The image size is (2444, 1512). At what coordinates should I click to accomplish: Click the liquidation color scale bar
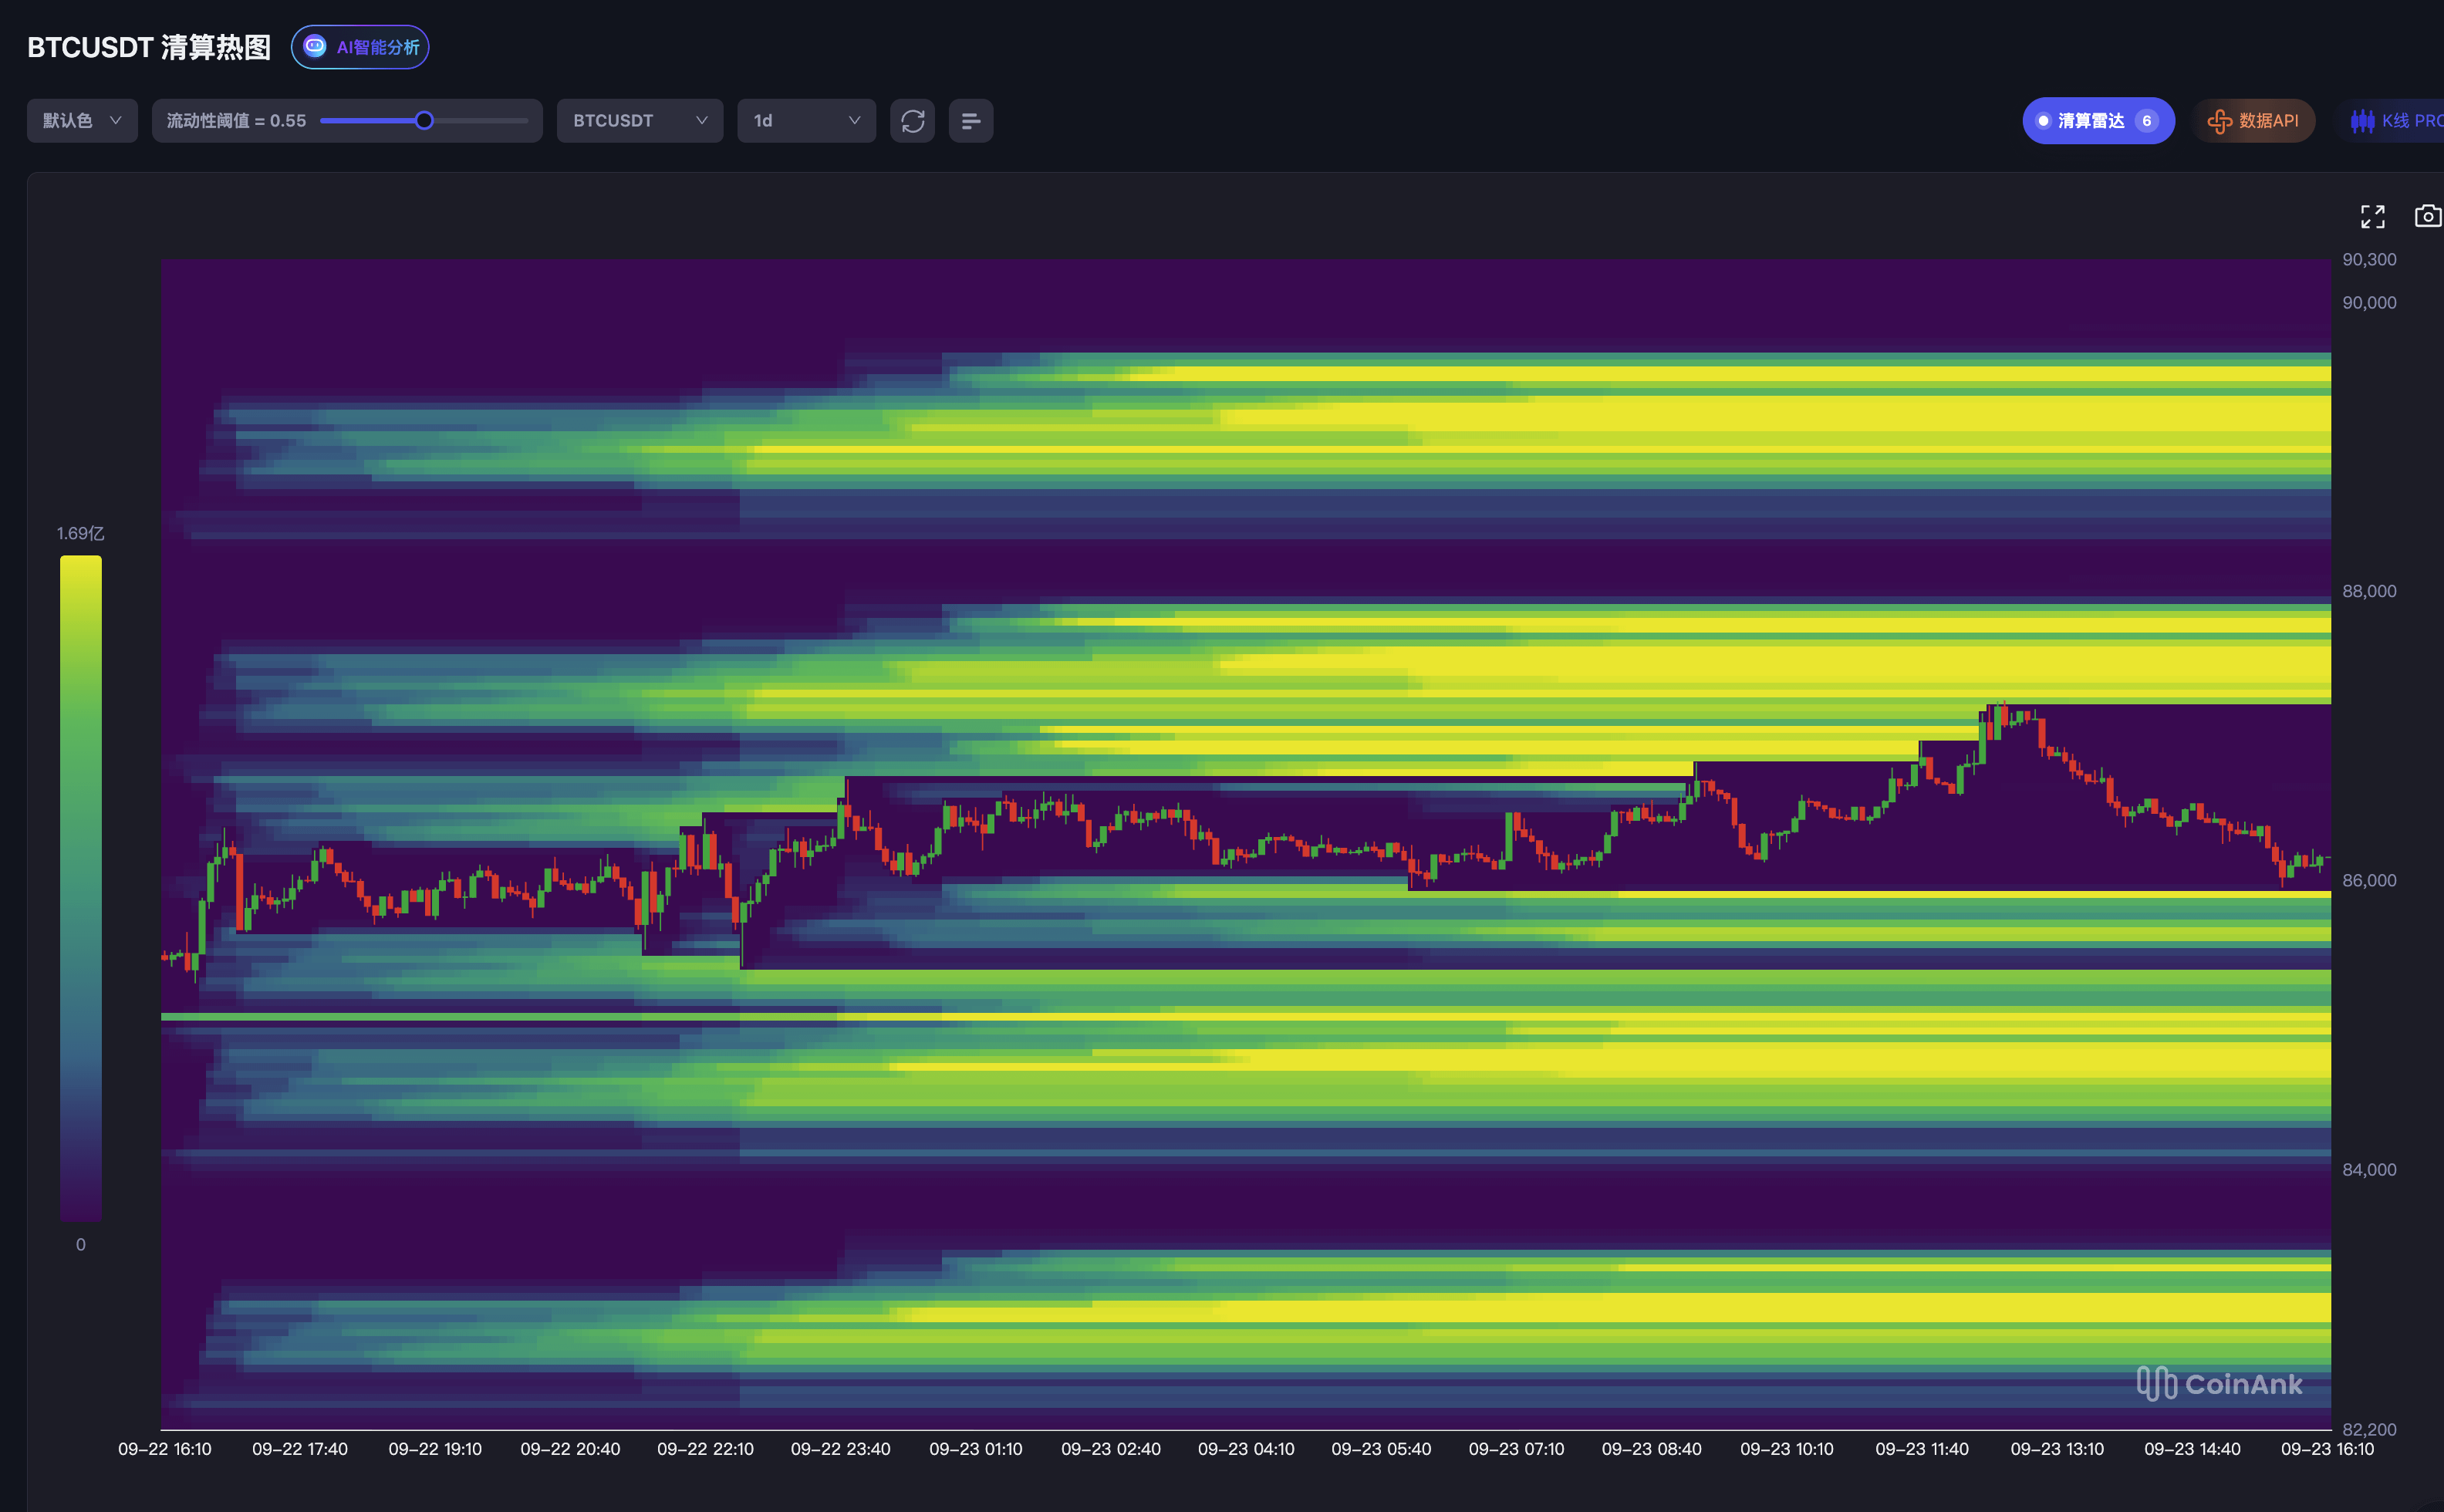(x=81, y=888)
